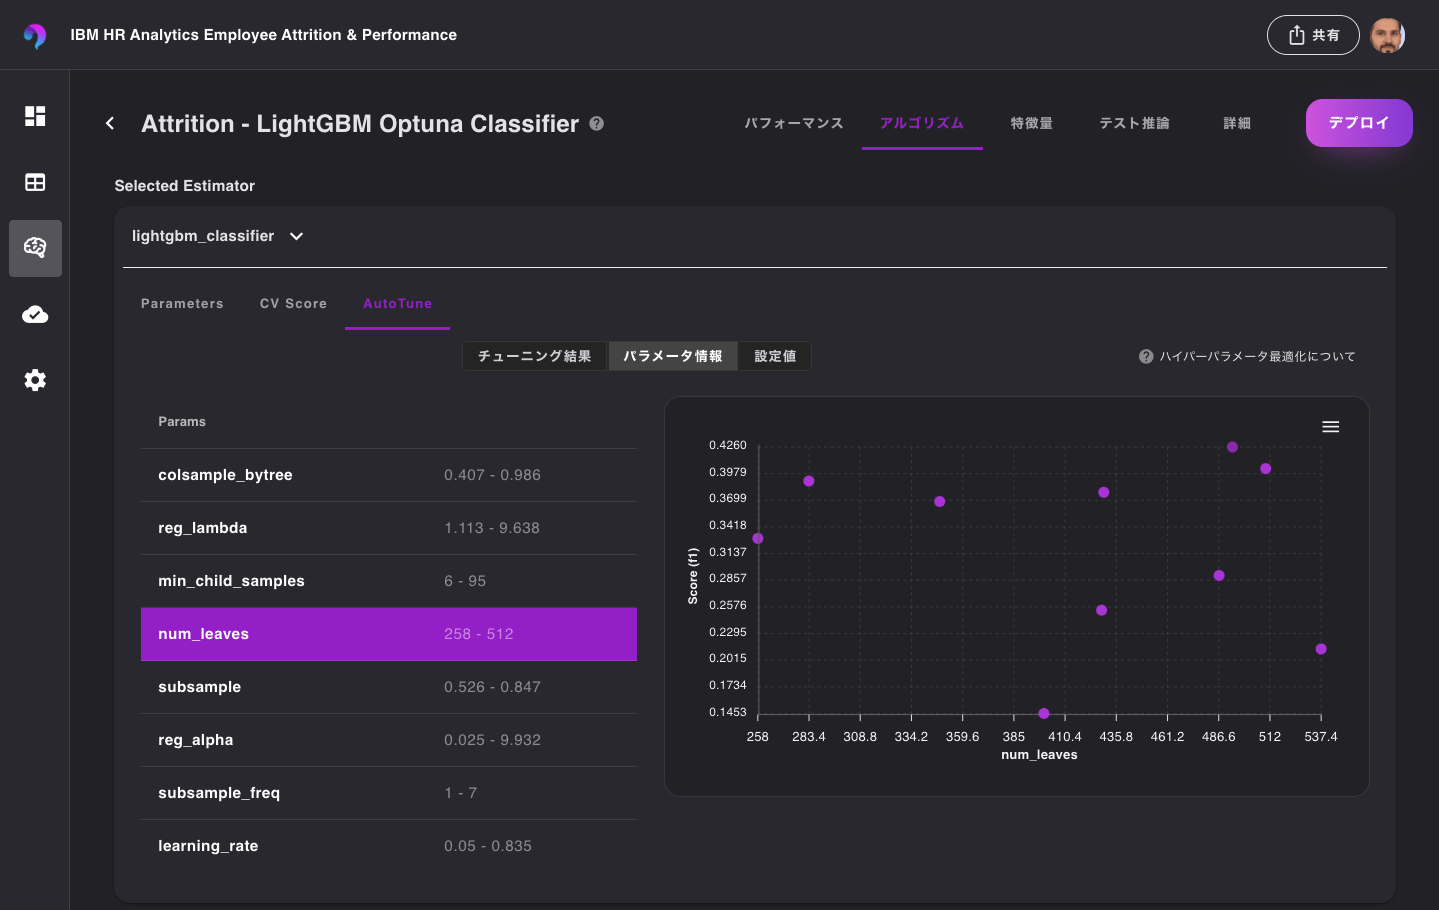The image size is (1439, 910).
Task: Select the チューニング結果 toggle button
Action: click(x=535, y=356)
